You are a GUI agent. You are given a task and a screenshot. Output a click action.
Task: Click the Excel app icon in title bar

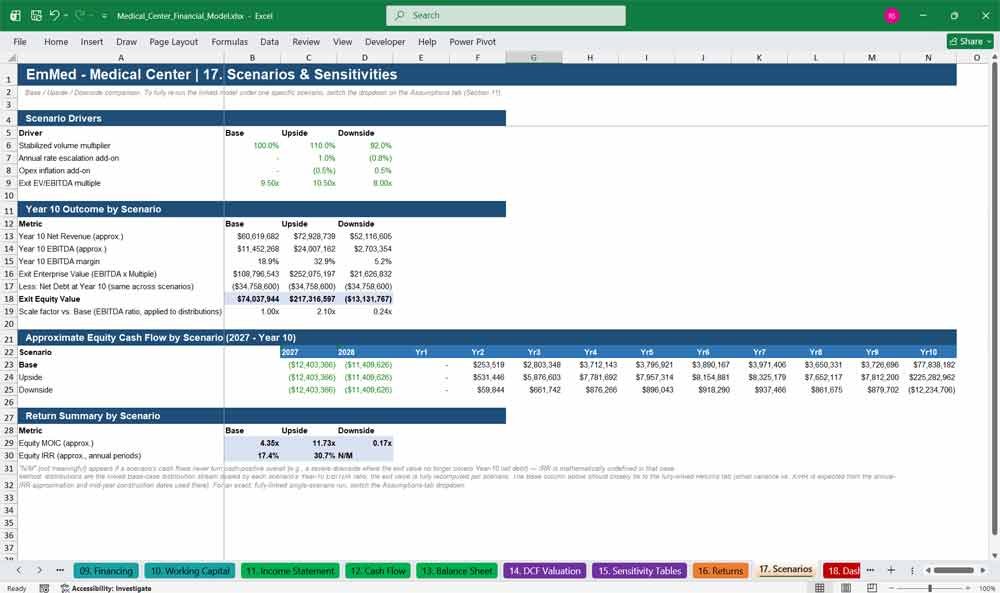15,15
